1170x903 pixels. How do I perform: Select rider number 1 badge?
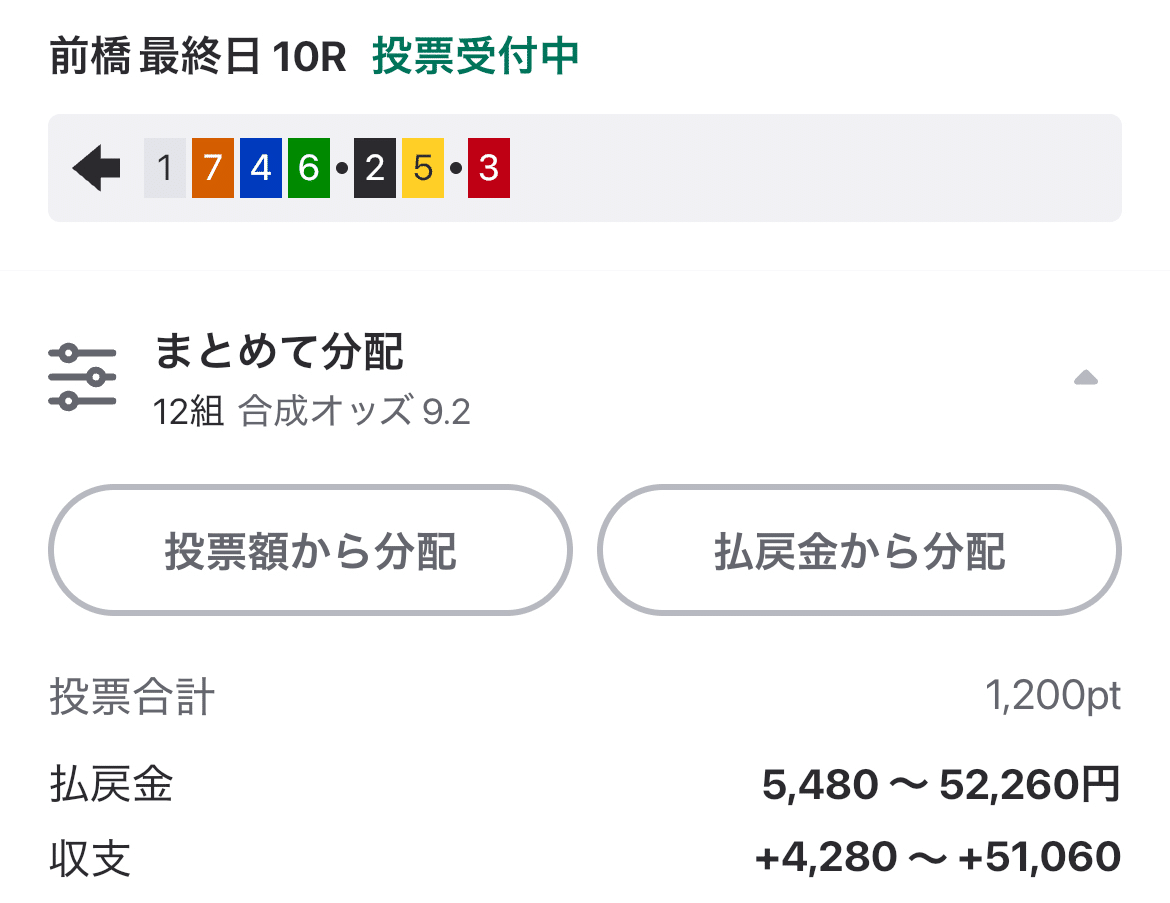tap(163, 168)
